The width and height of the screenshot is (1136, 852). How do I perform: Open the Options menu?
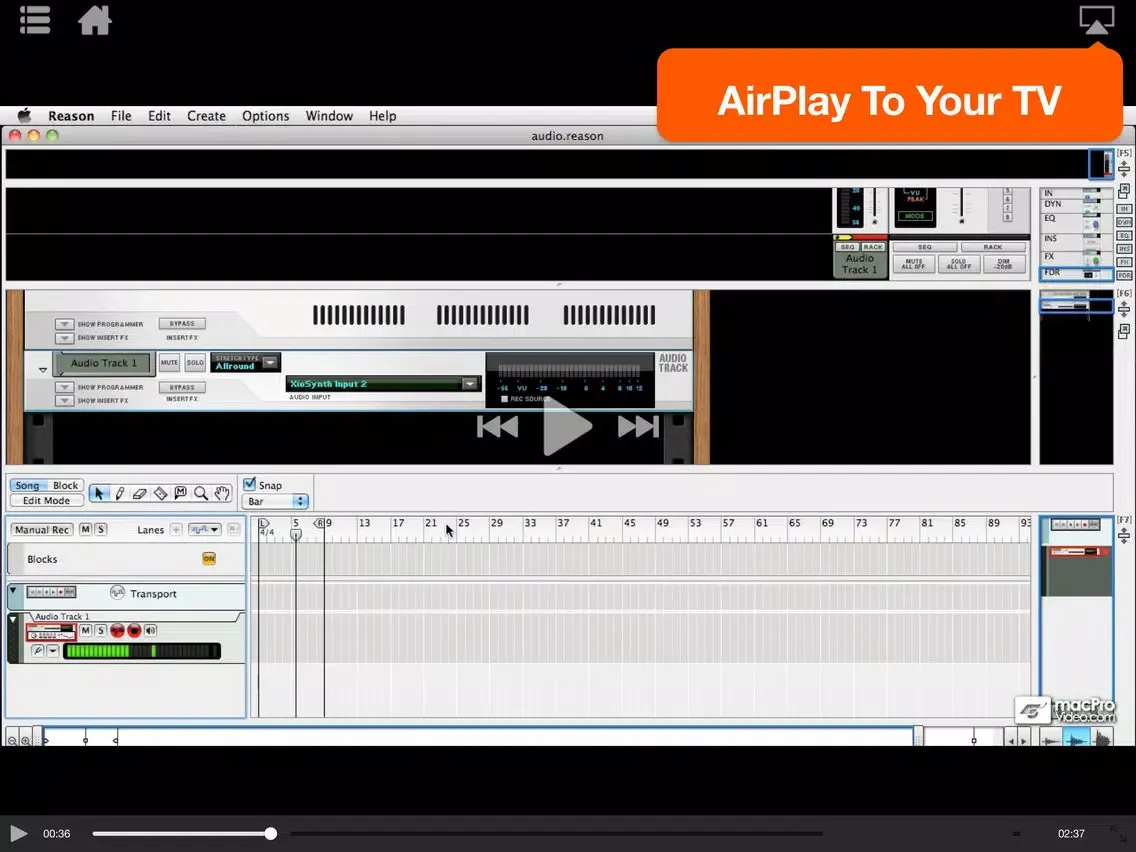tap(265, 116)
